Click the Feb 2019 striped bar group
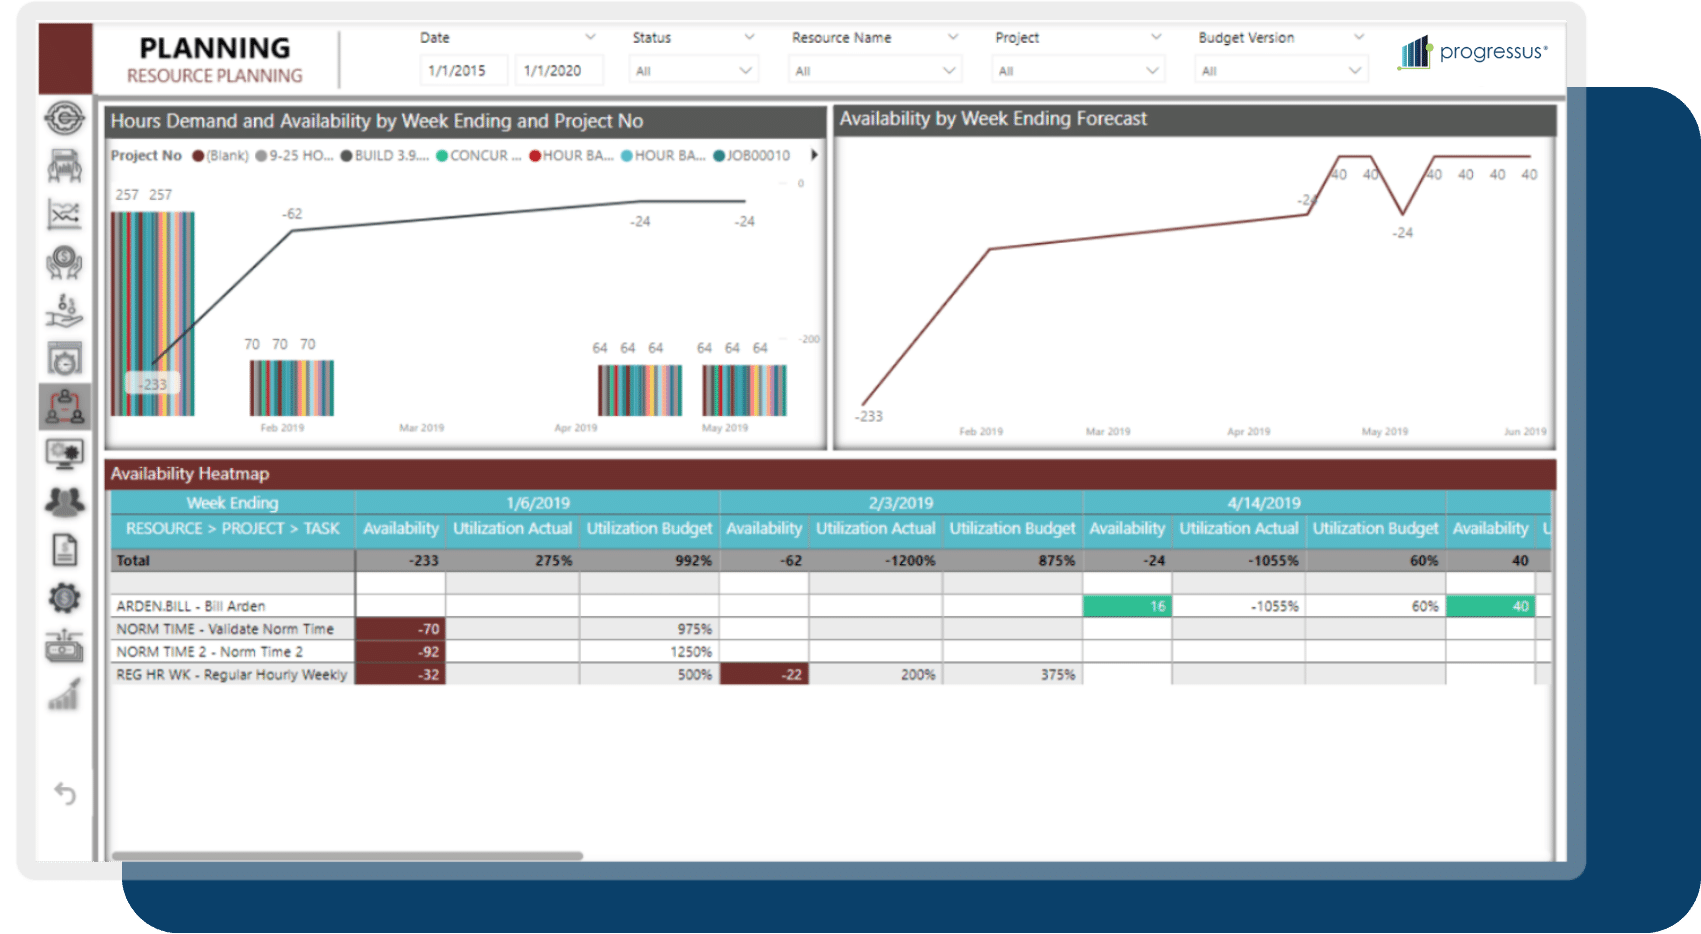This screenshot has width=1701, height=934. [292, 388]
